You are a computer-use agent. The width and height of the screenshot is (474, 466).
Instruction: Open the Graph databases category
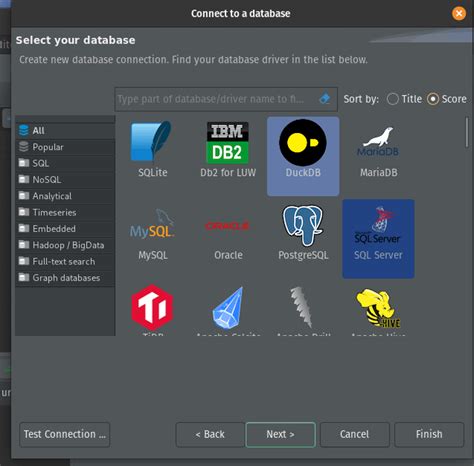pos(65,278)
